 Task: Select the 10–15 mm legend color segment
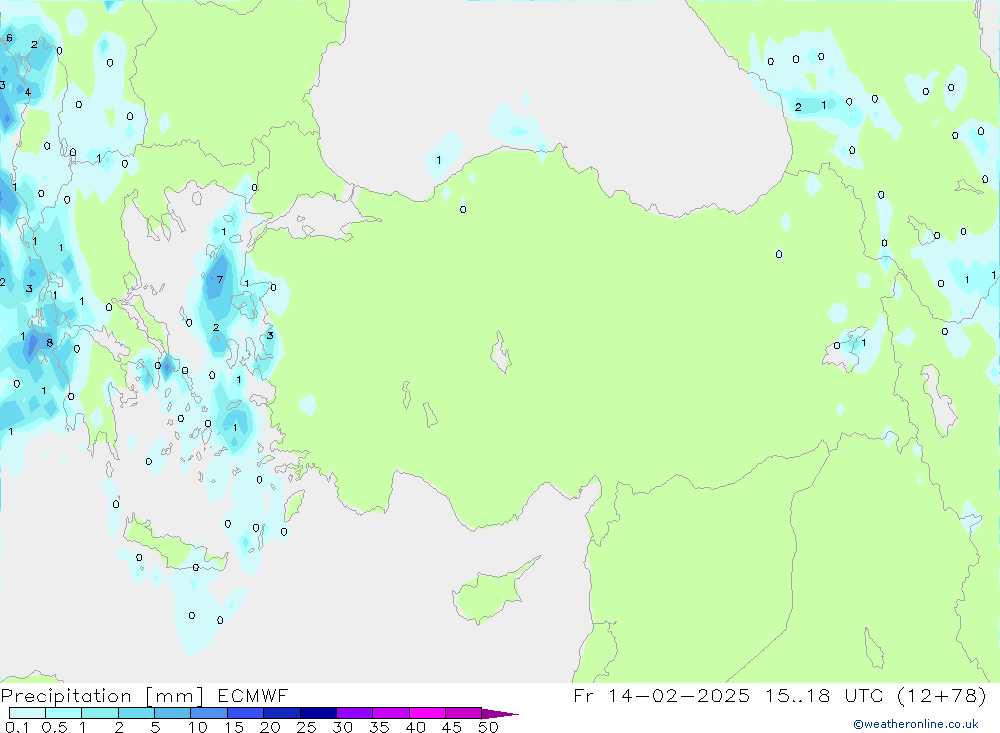209,713
